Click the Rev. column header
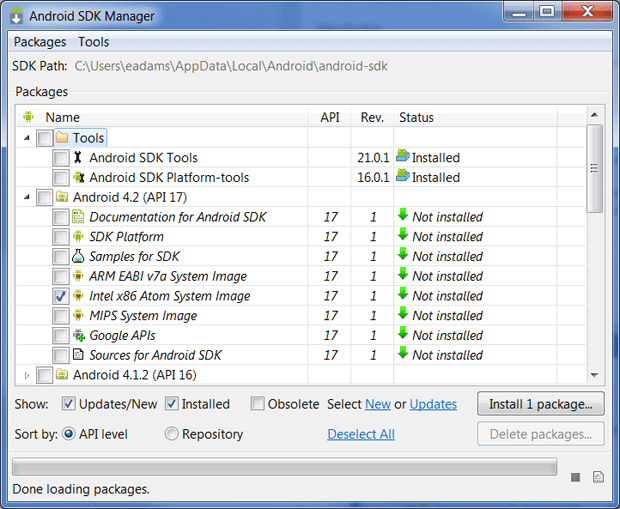 (x=372, y=117)
